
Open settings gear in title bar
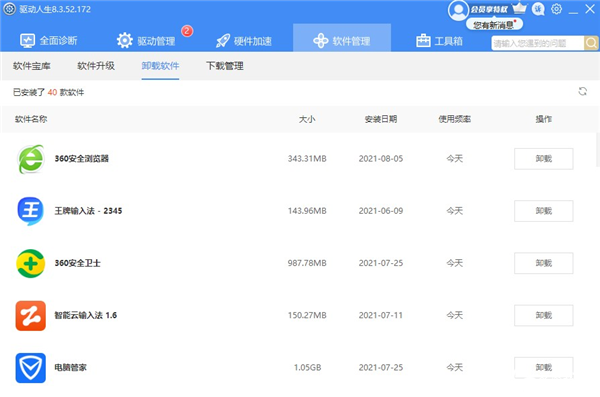pos(557,9)
